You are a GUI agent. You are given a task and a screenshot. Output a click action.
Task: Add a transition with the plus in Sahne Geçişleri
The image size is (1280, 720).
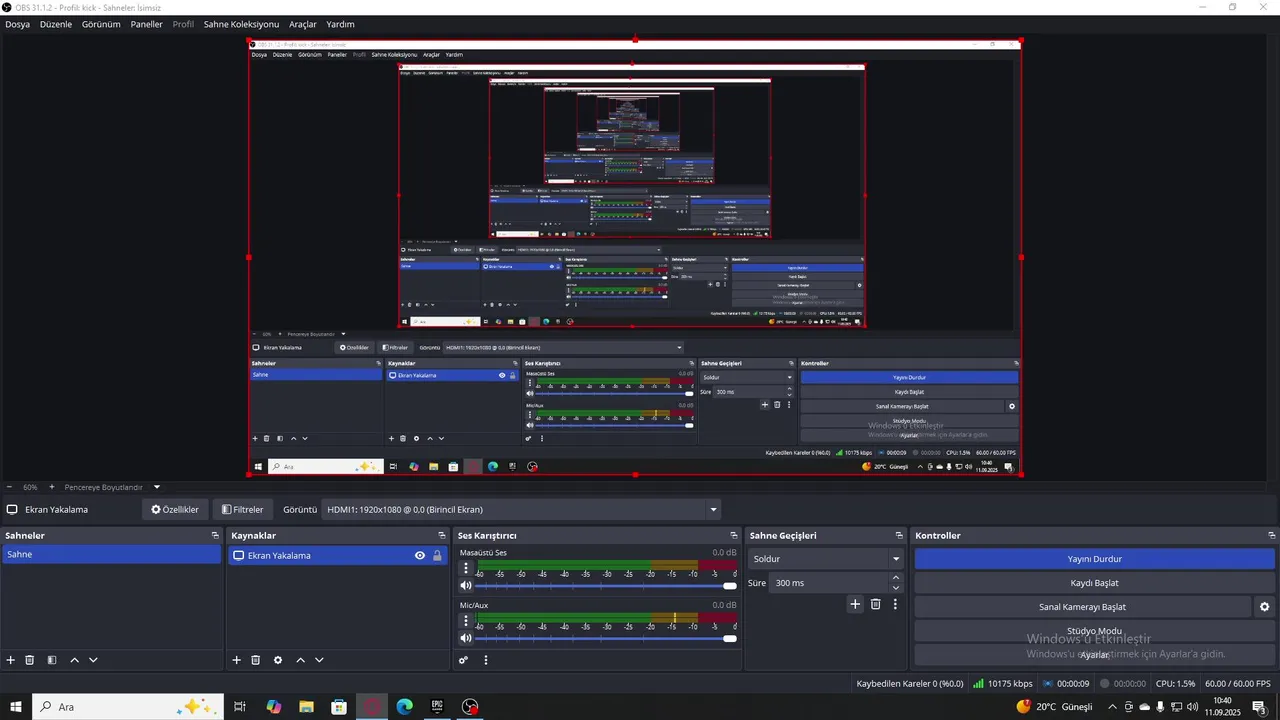[x=855, y=604]
